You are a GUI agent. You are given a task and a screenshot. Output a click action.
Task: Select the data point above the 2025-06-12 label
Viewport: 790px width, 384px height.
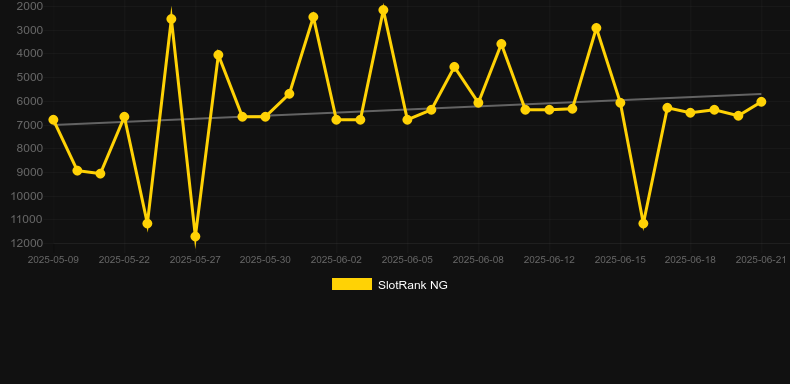pyautogui.click(x=549, y=109)
